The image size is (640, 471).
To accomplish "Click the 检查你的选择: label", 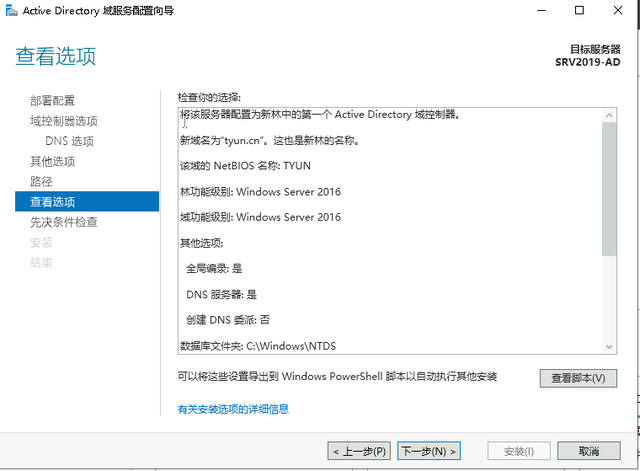I will pyautogui.click(x=209, y=97).
